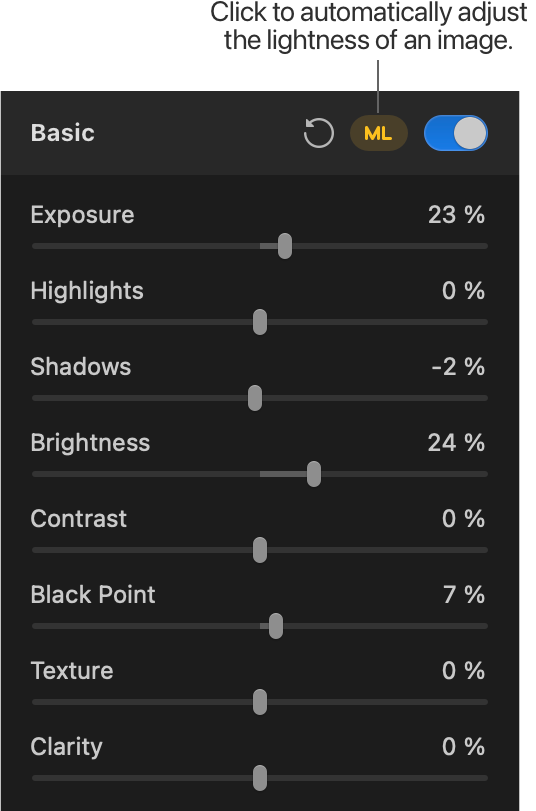Click the ML auto-adjust lightness button

coord(379,133)
